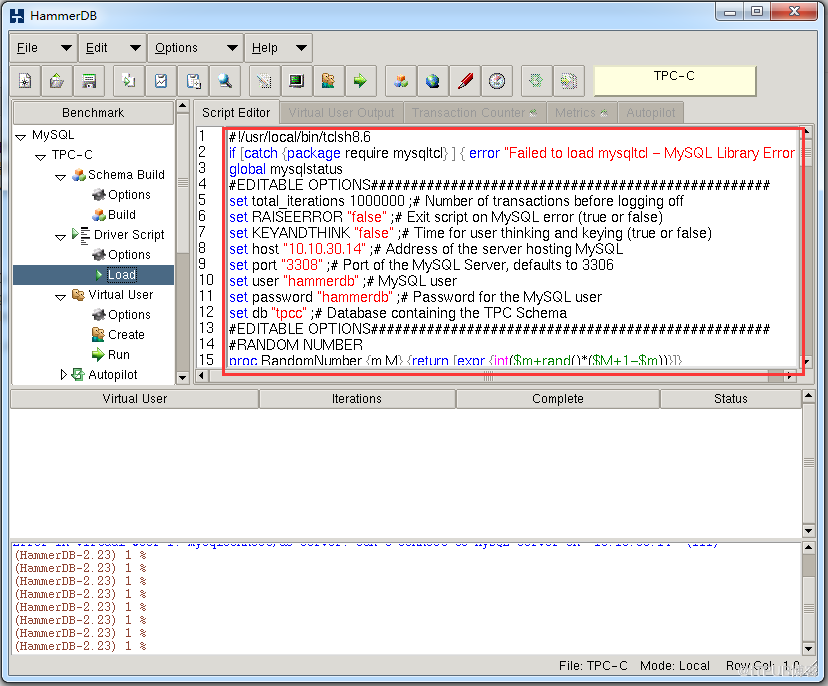Click the Status column header
The width and height of the screenshot is (828, 686).
point(731,399)
